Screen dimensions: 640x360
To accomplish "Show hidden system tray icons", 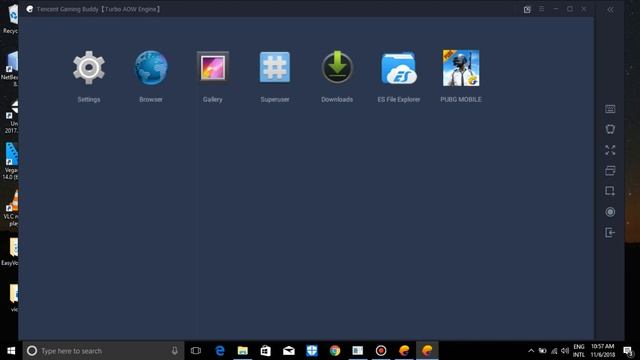I will coord(531,351).
